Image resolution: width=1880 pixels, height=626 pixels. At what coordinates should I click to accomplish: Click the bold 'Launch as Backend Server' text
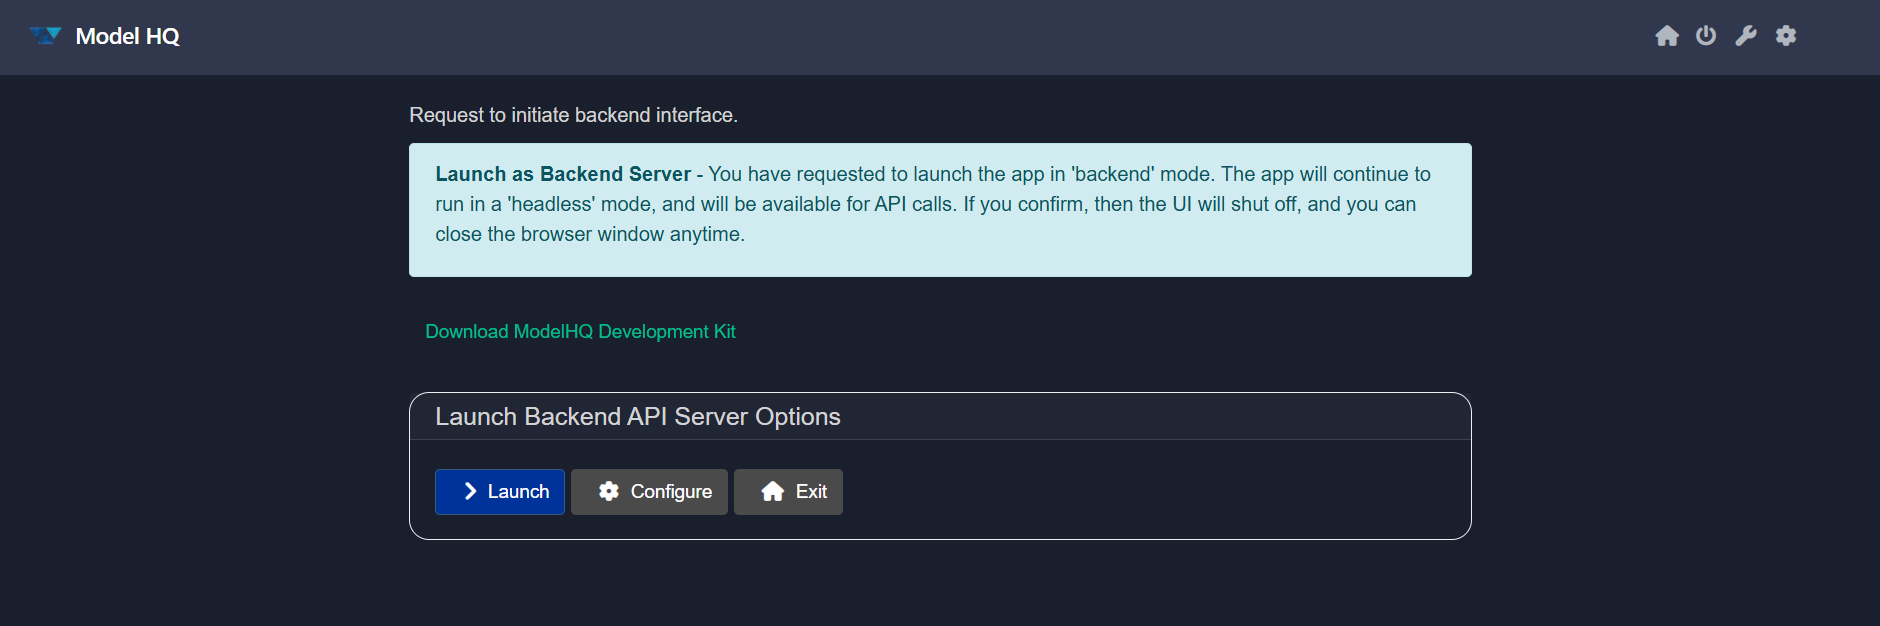563,174
